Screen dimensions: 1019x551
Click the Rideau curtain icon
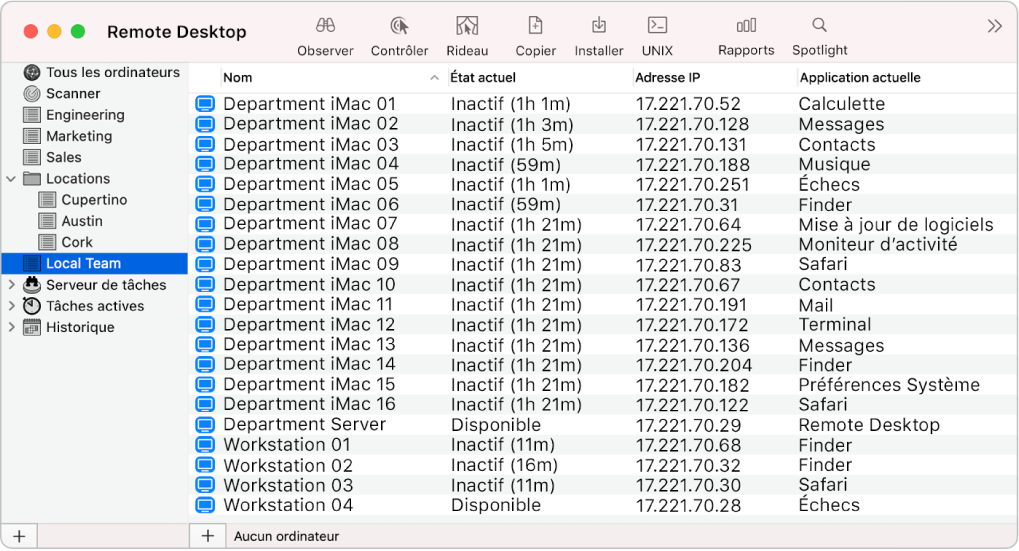pyautogui.click(x=467, y=26)
